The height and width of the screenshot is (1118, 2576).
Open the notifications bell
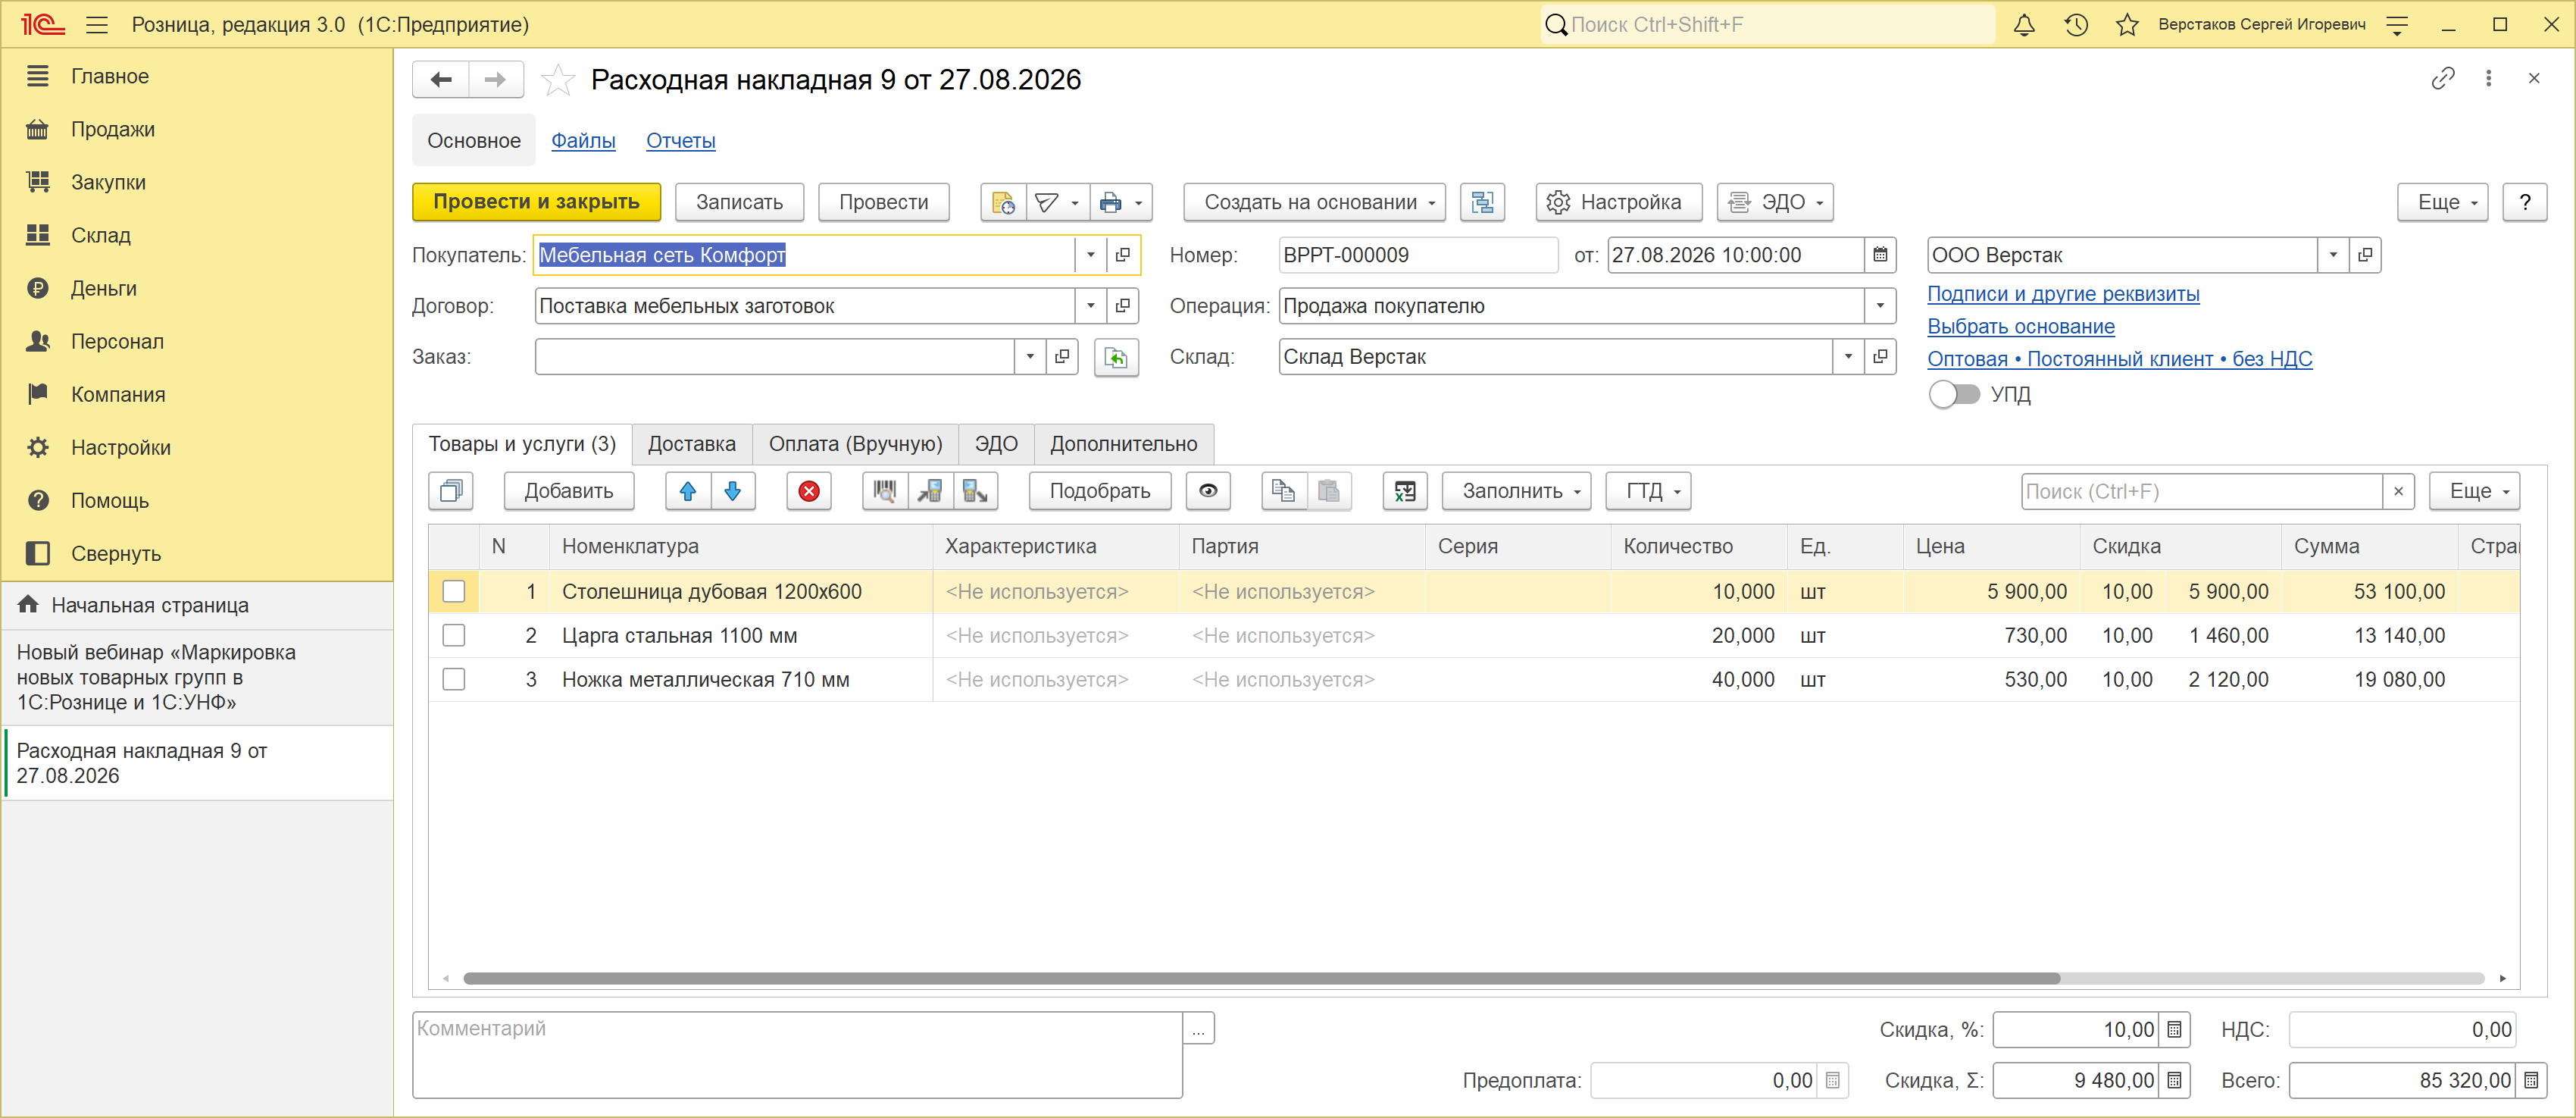2024,25
